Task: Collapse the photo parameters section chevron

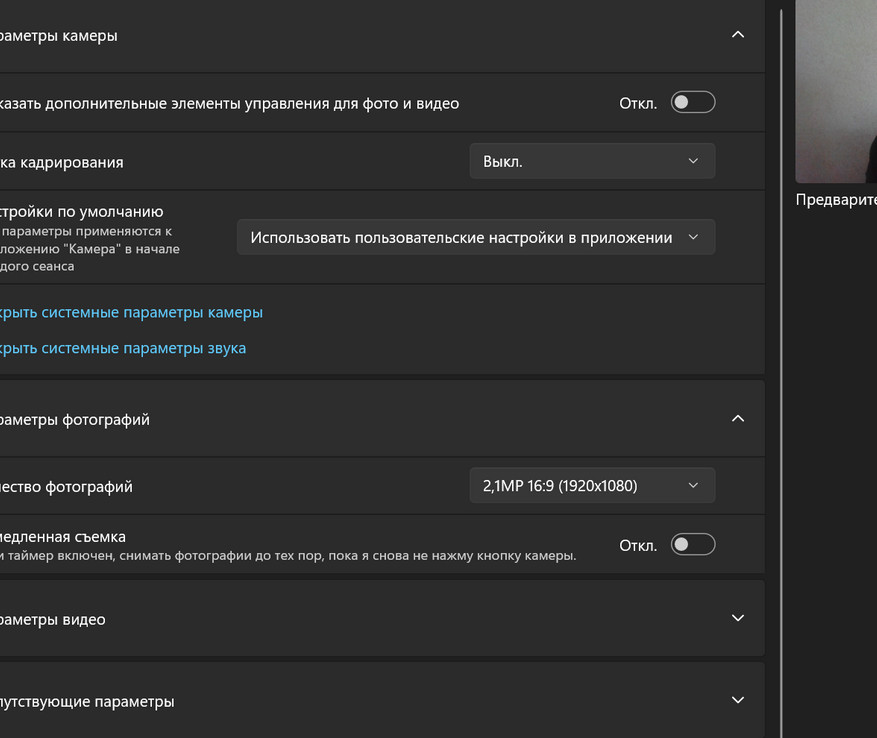Action: [x=738, y=419]
